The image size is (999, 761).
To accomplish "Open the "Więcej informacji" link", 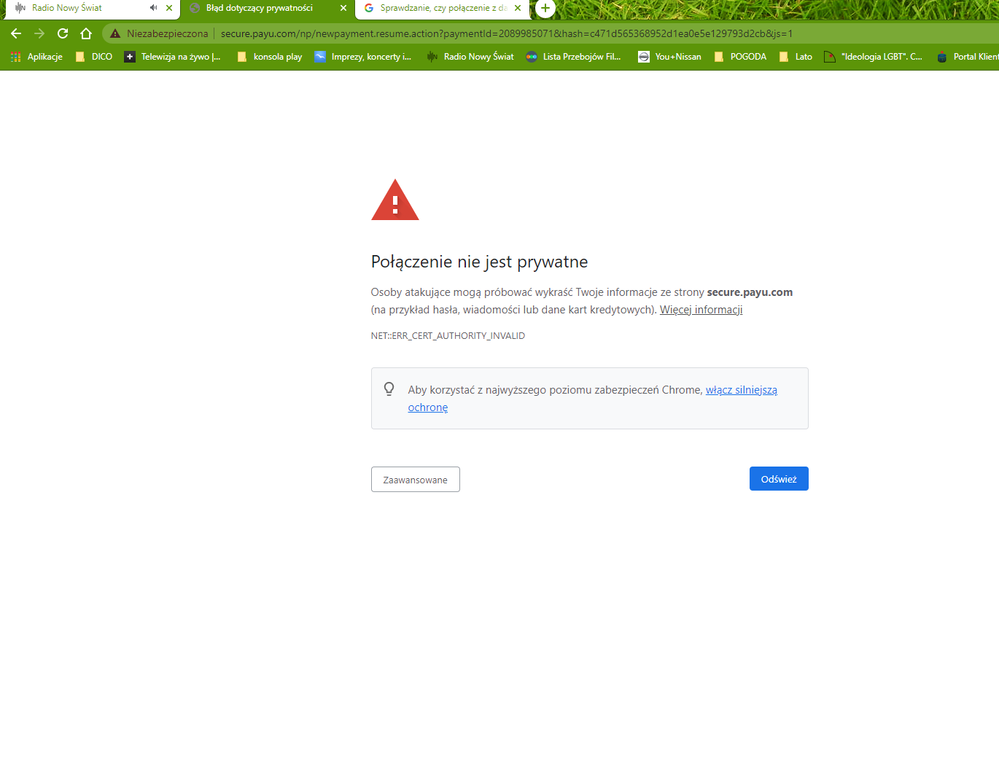I will click(x=700, y=309).
